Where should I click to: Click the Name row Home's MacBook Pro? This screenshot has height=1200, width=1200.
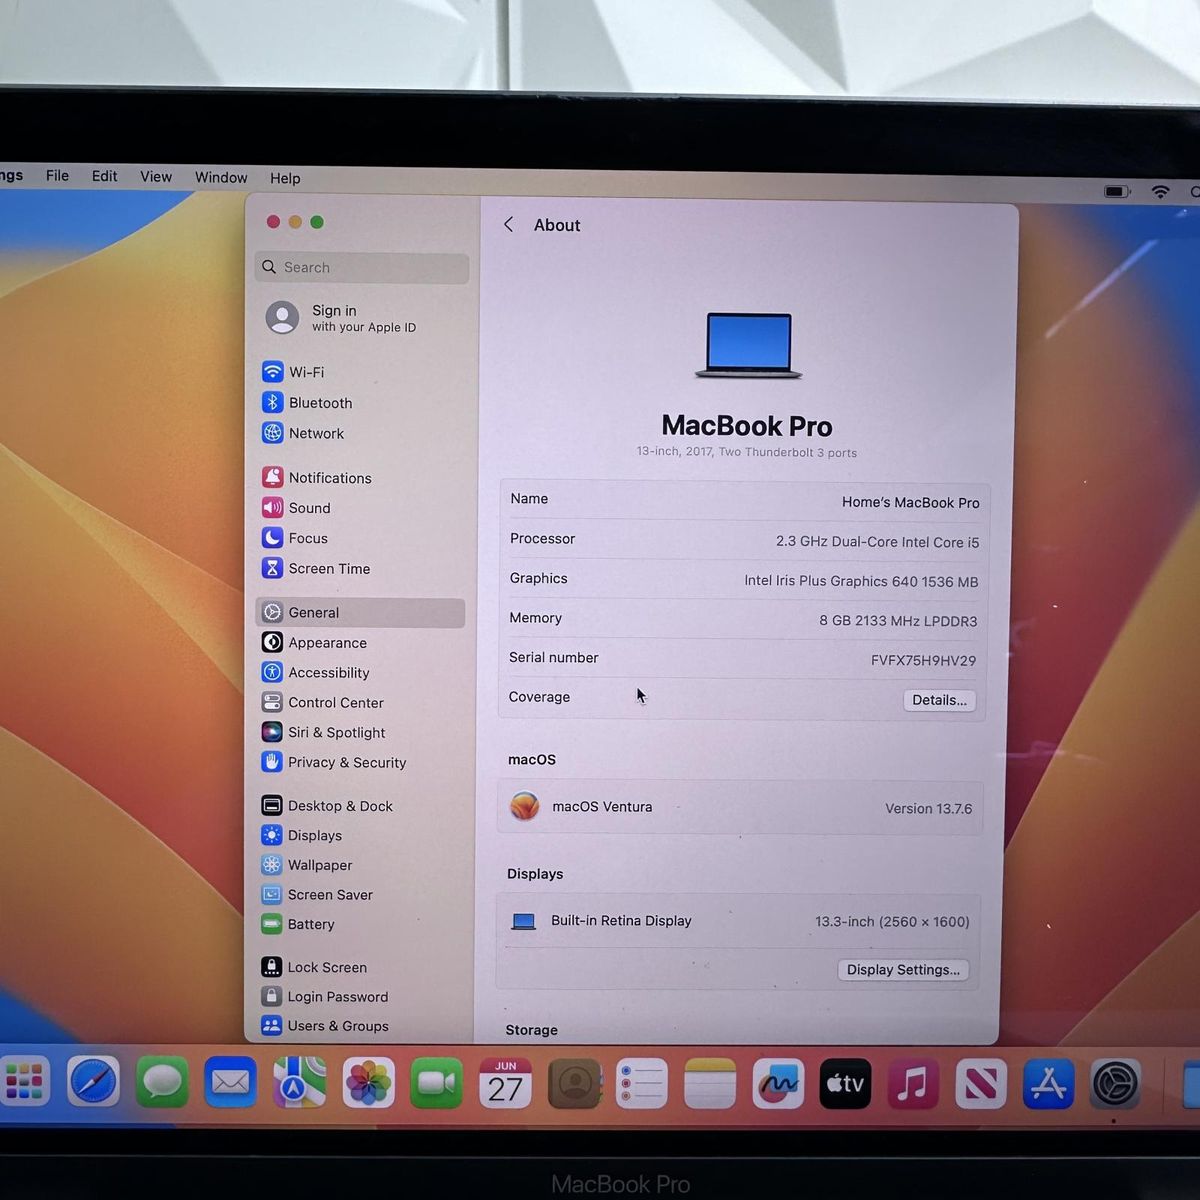(x=744, y=500)
